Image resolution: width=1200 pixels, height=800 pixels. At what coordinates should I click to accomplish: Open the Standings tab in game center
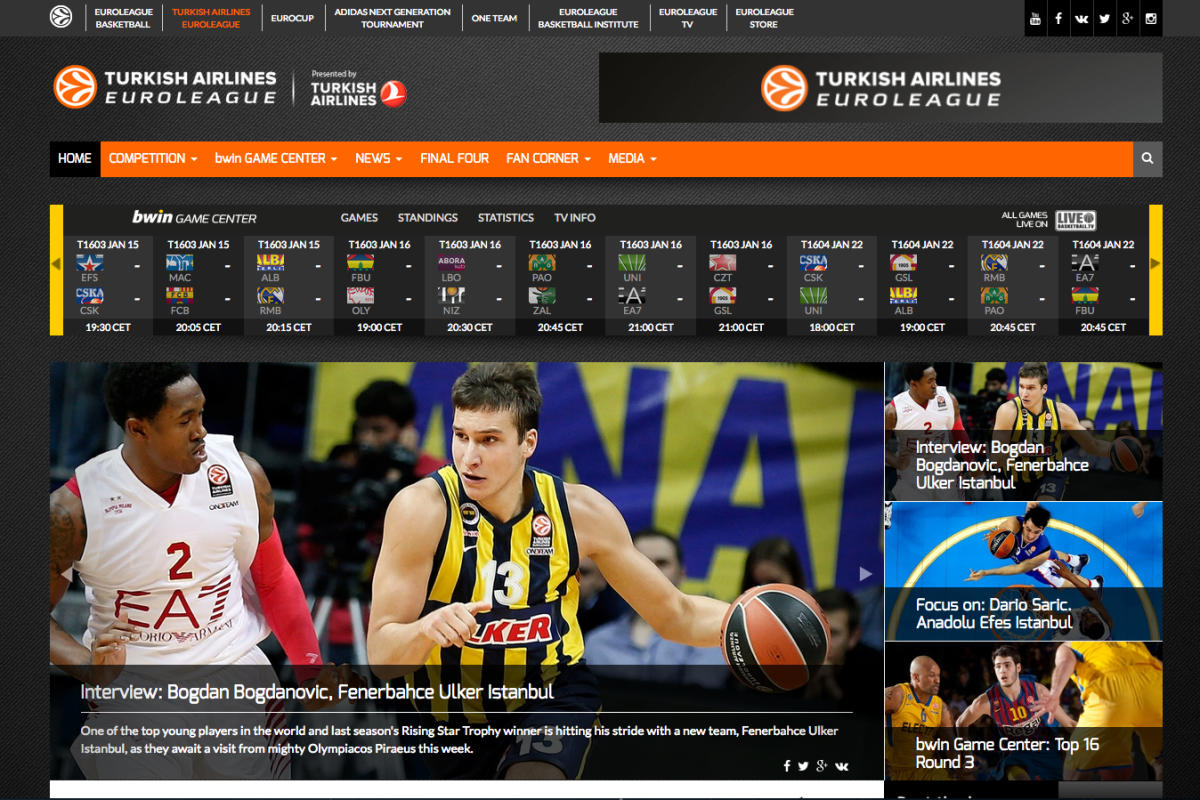428,218
